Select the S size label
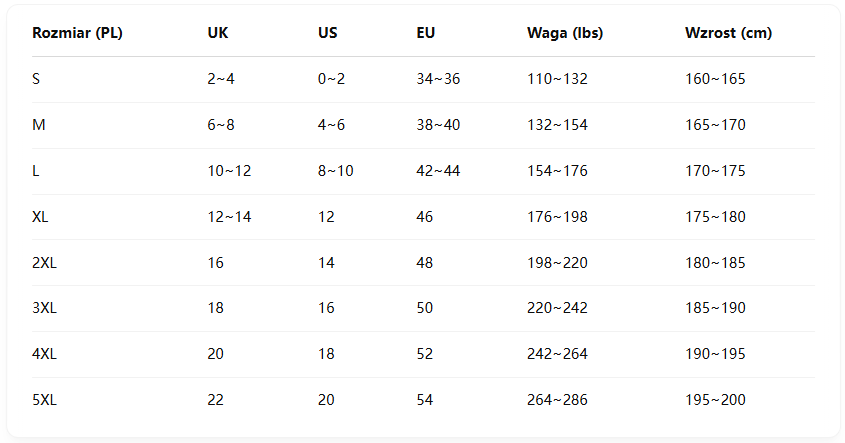The image size is (845, 443). click(36, 79)
